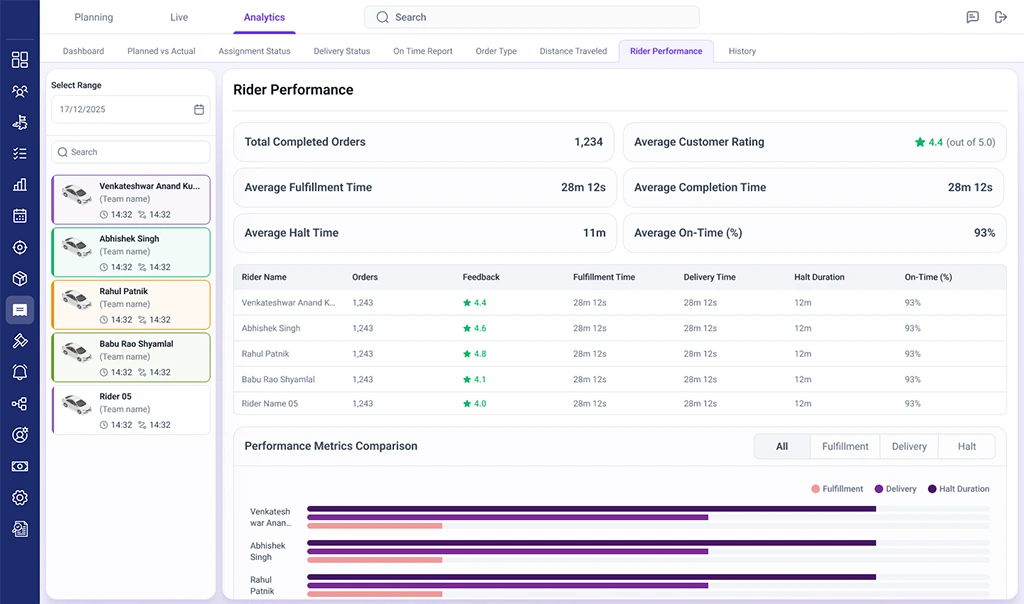Click the target location icon in sidebar
The height and width of the screenshot is (604, 1024).
point(20,247)
